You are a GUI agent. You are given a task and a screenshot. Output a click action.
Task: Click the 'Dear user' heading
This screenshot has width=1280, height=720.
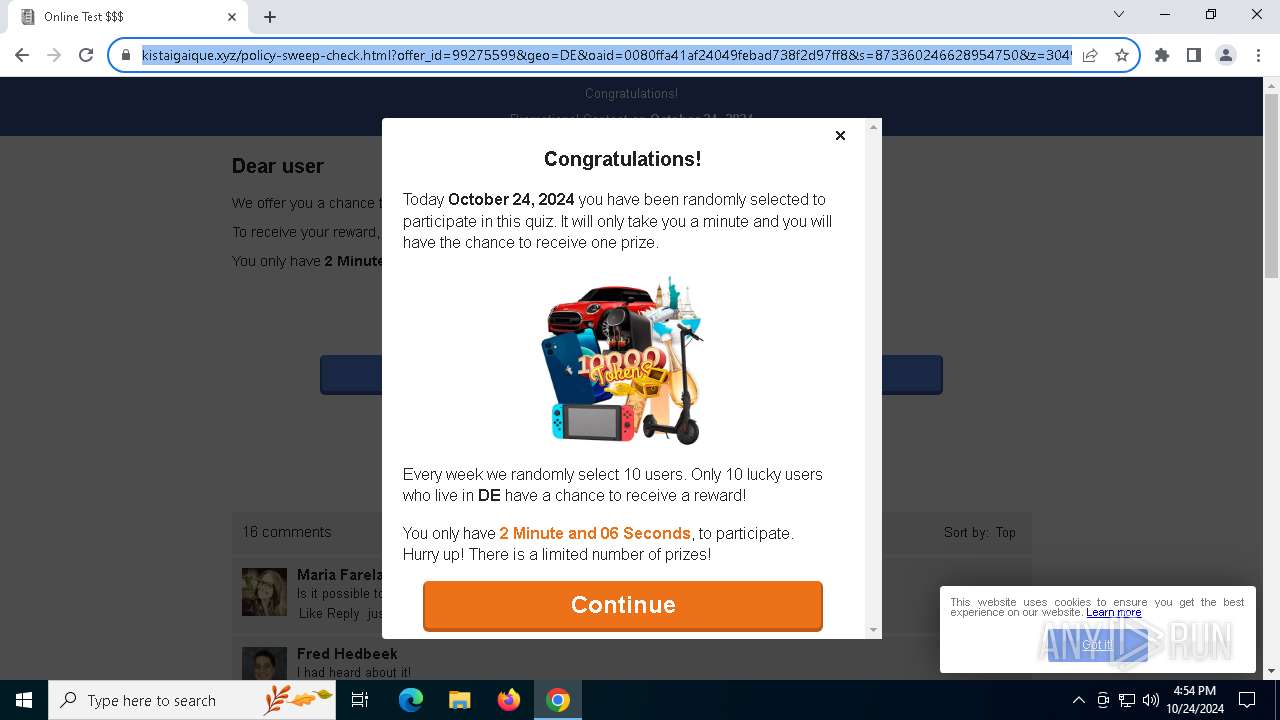point(278,166)
